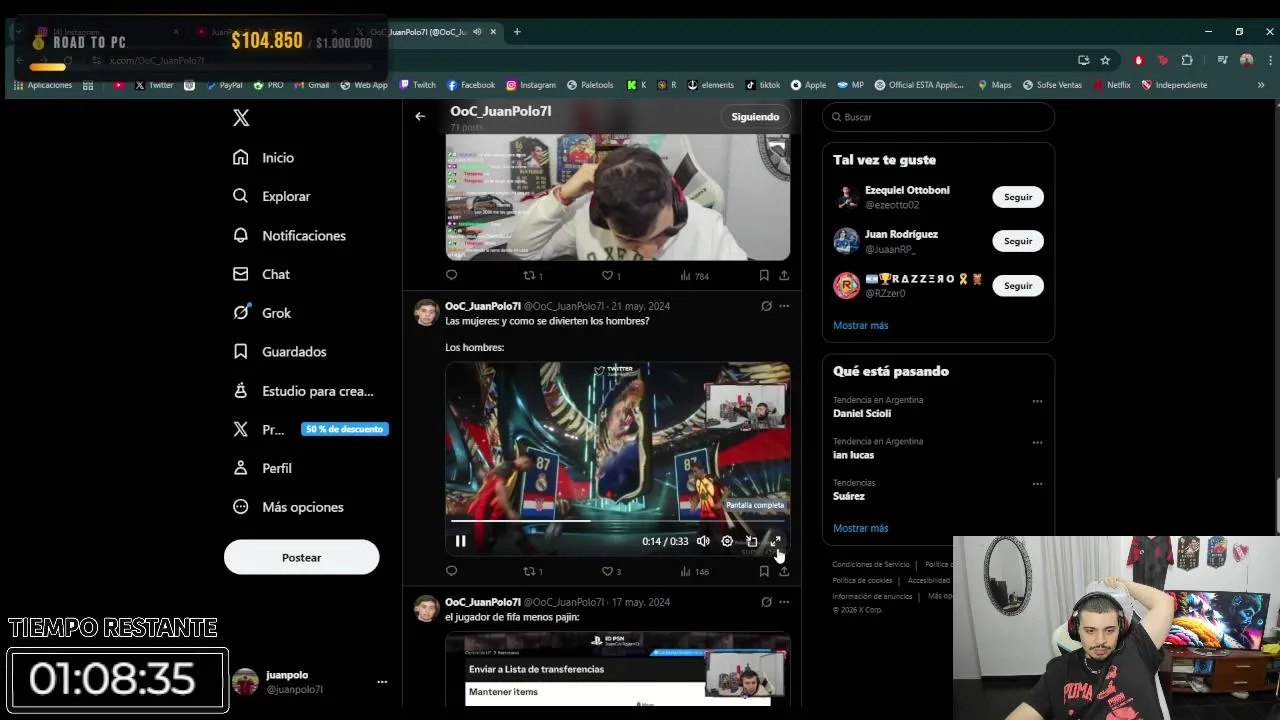
Task: Follow Ezequiel Ottoboni
Action: [1018, 197]
